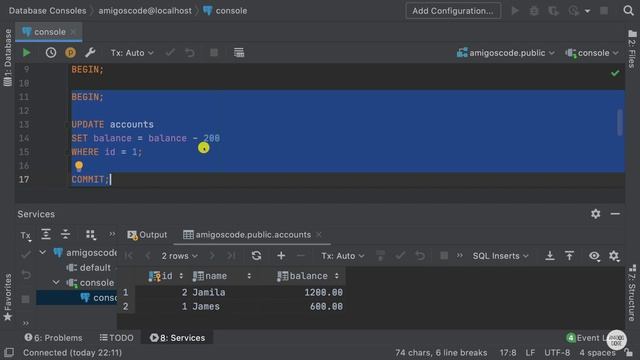Open the Files tool window sidebar
This screenshot has width=640, height=360.
pyautogui.click(x=632, y=48)
